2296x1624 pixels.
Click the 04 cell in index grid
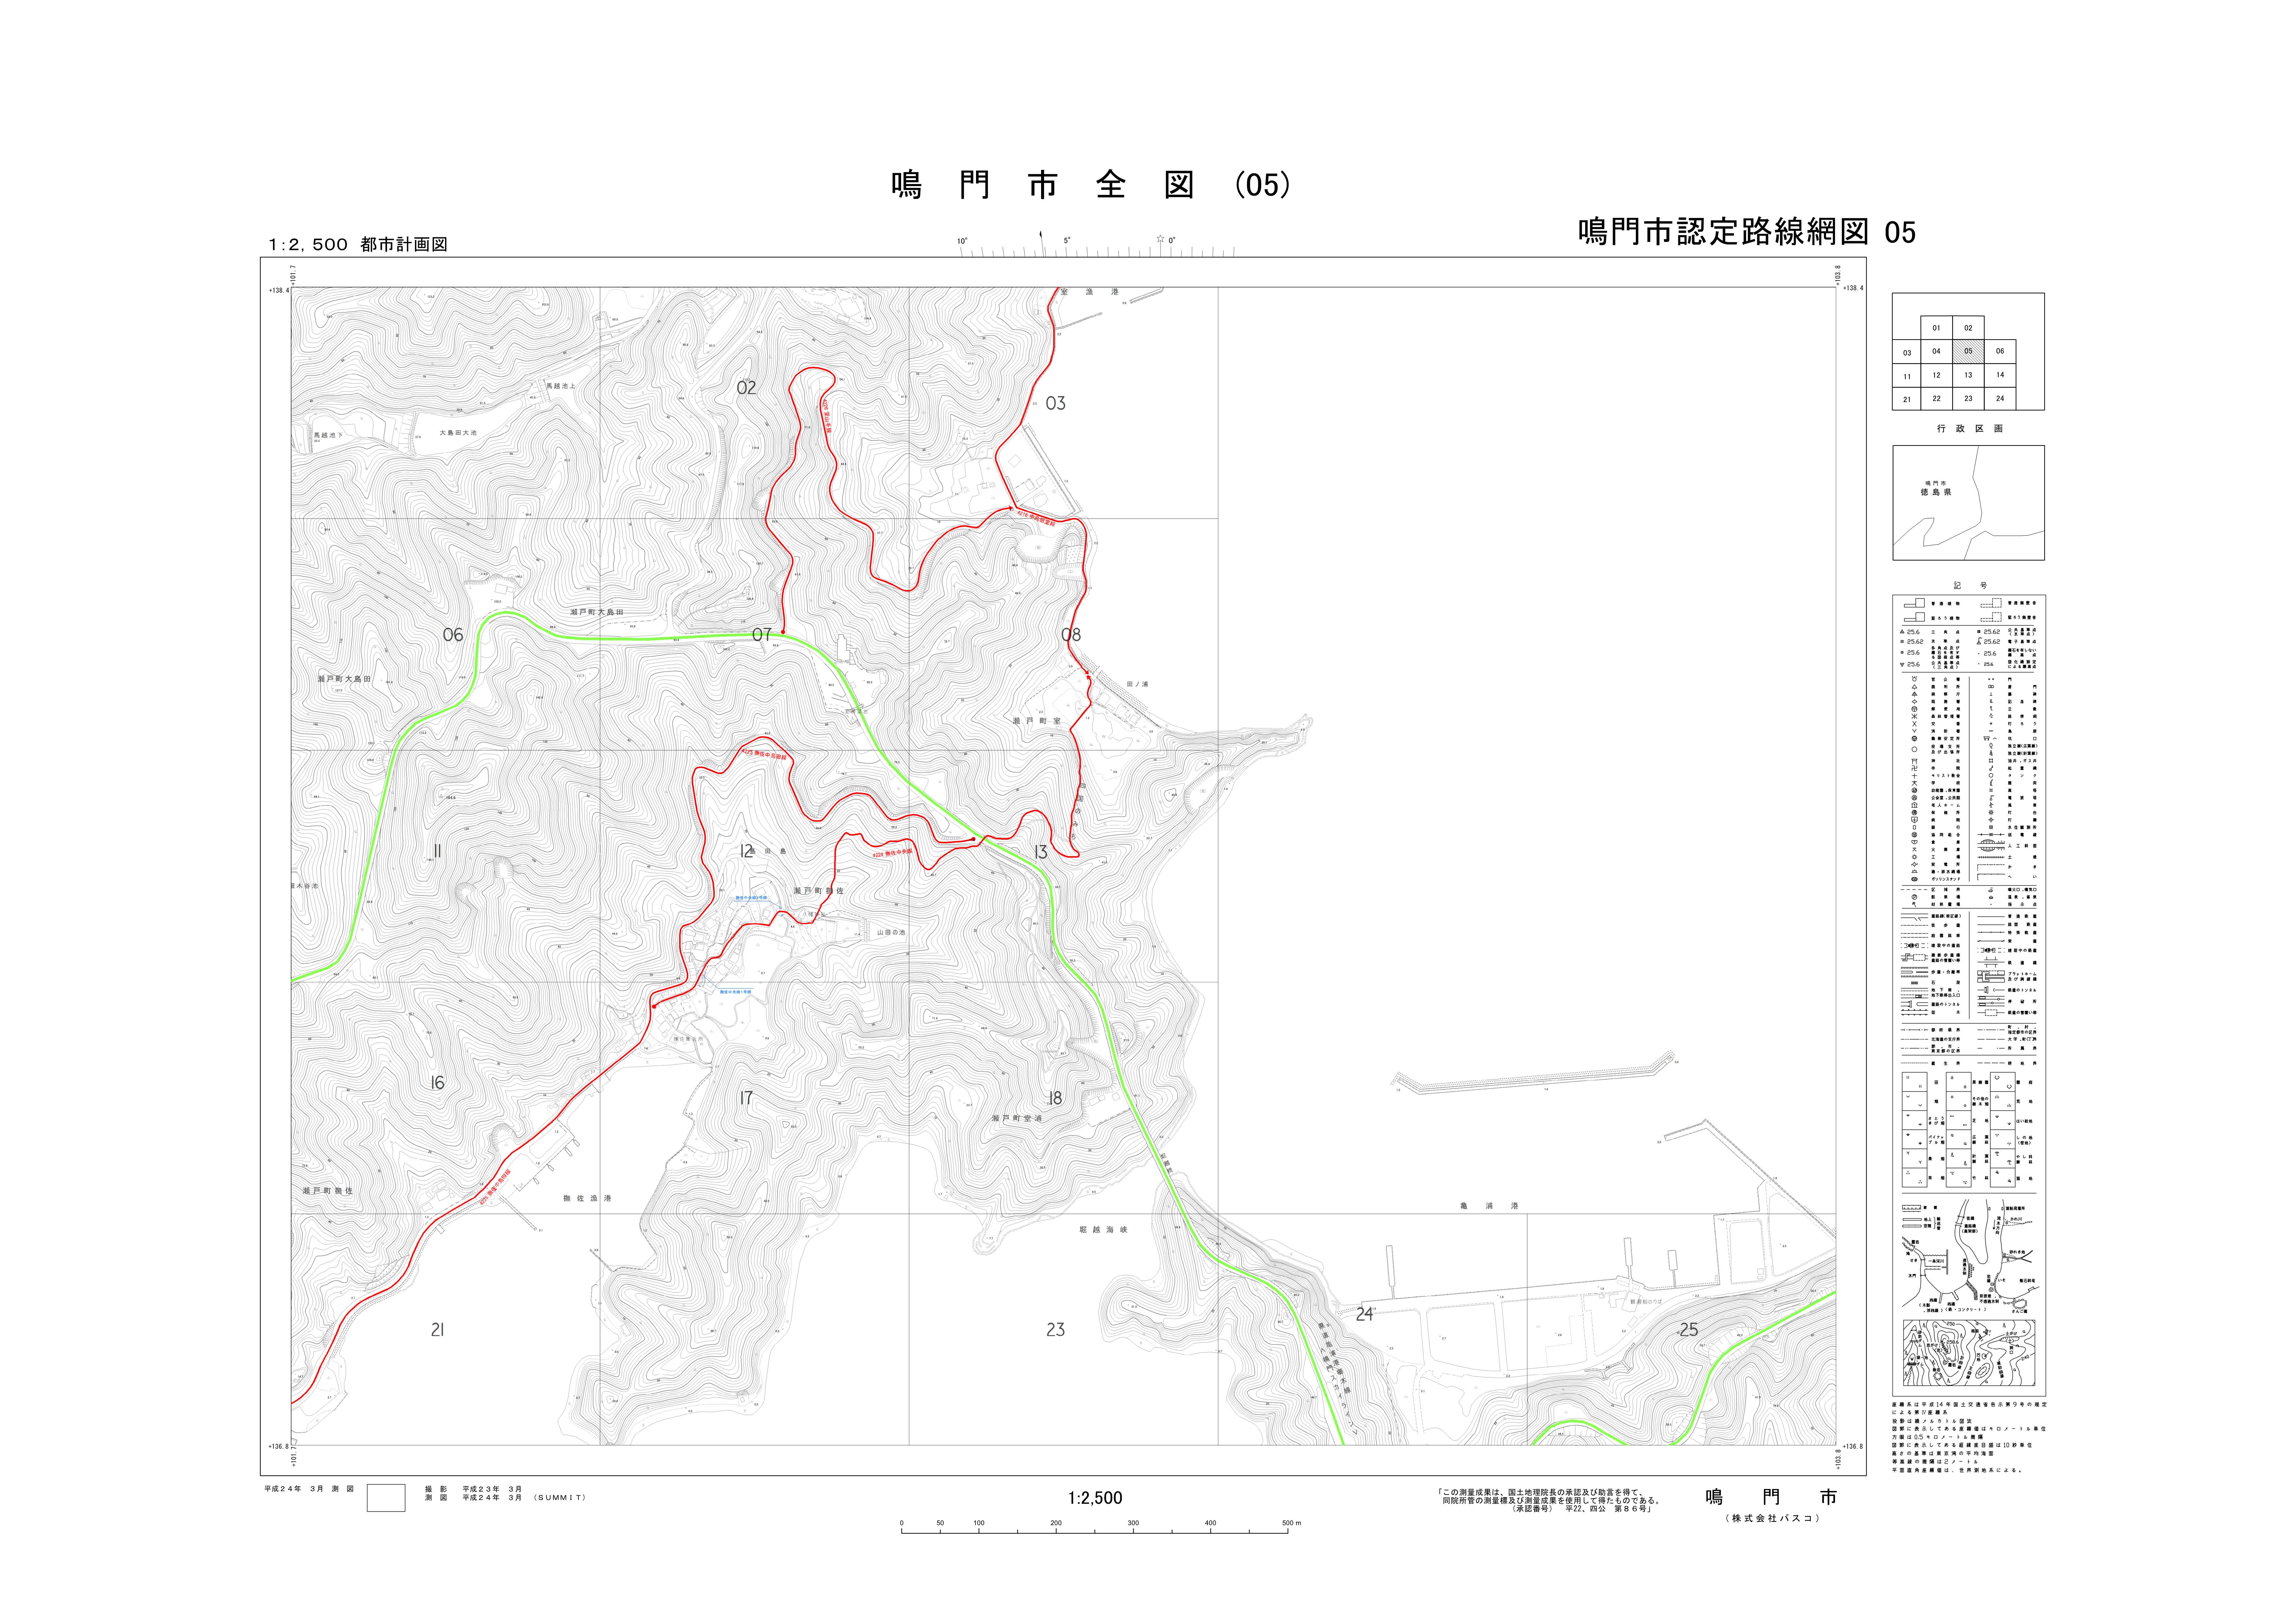click(1936, 351)
